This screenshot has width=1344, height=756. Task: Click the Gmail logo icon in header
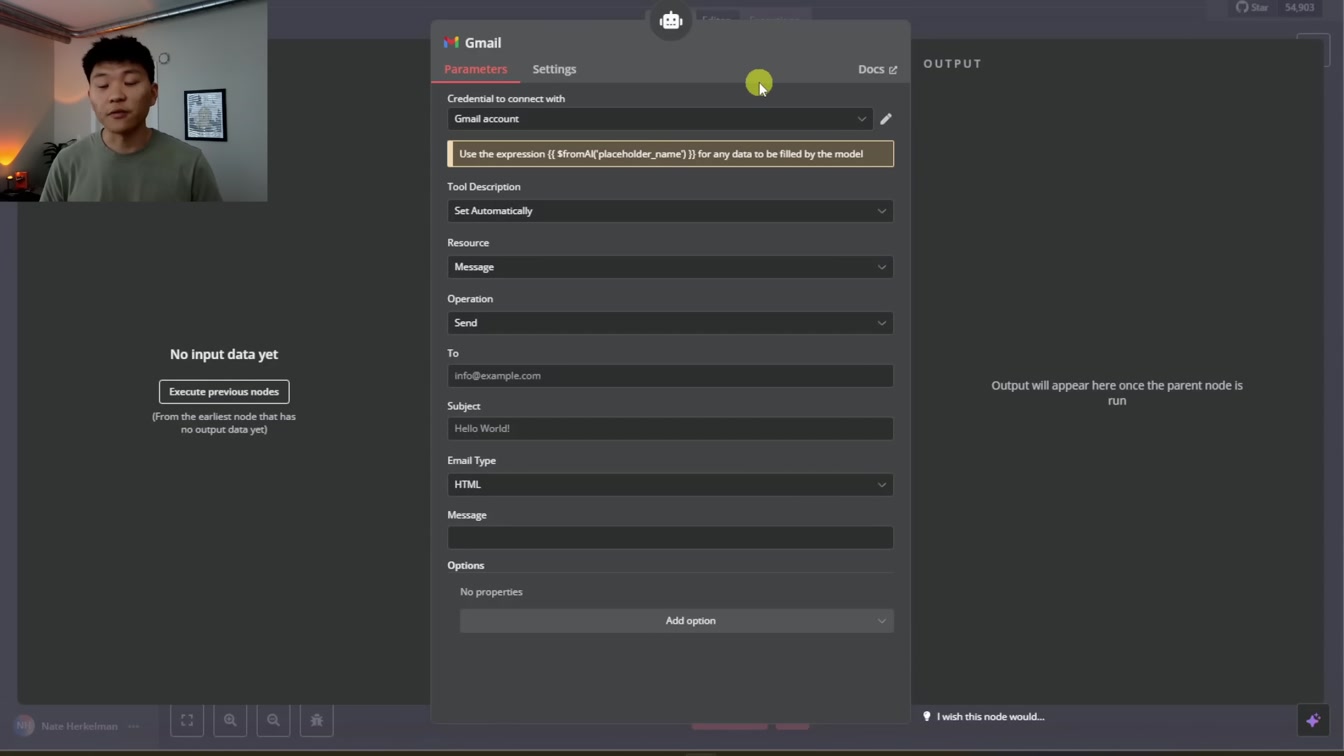(451, 42)
